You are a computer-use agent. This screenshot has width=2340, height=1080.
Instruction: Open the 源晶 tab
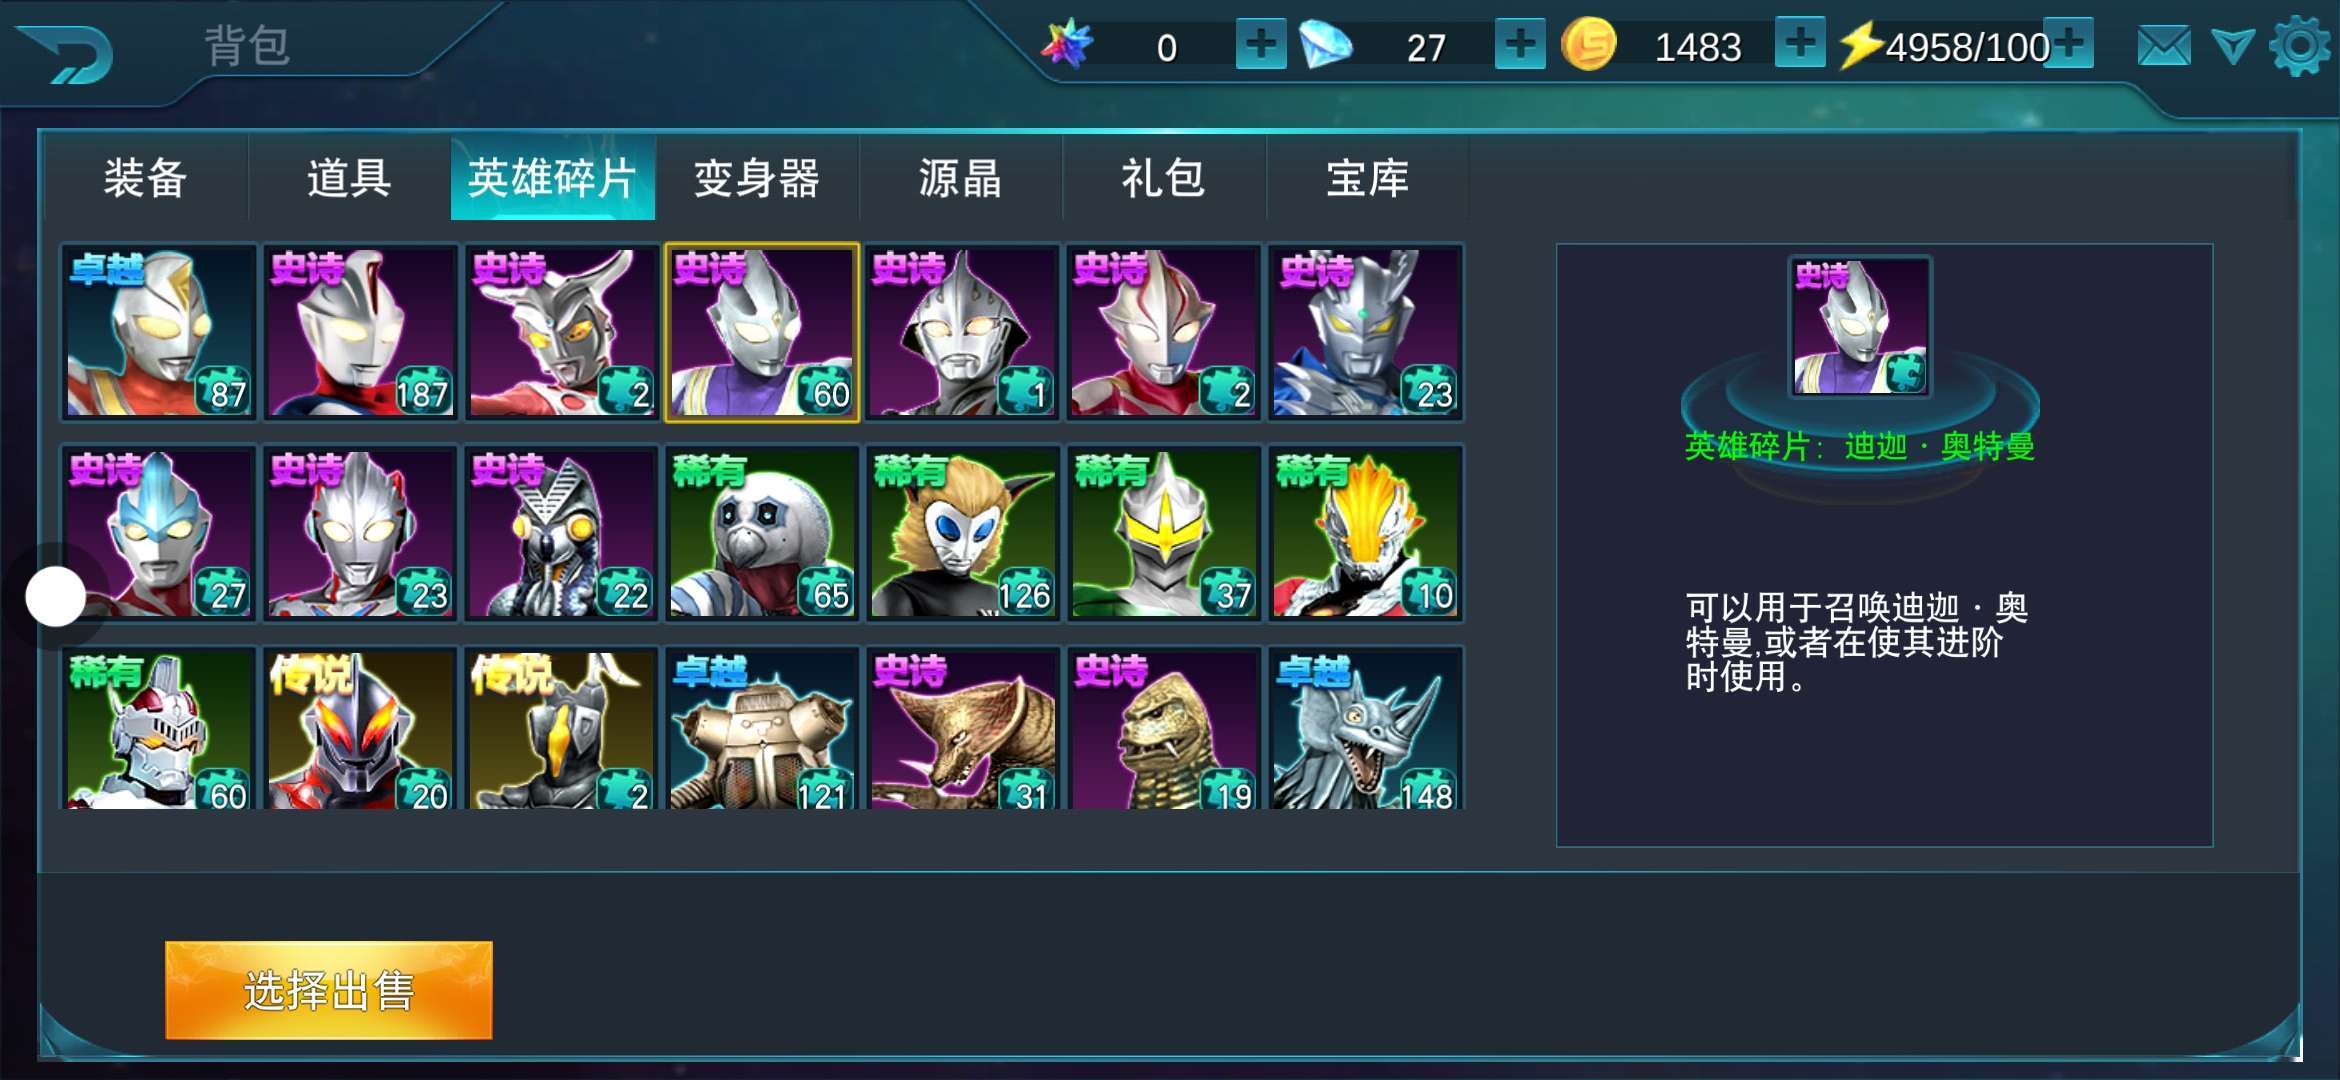[960, 178]
